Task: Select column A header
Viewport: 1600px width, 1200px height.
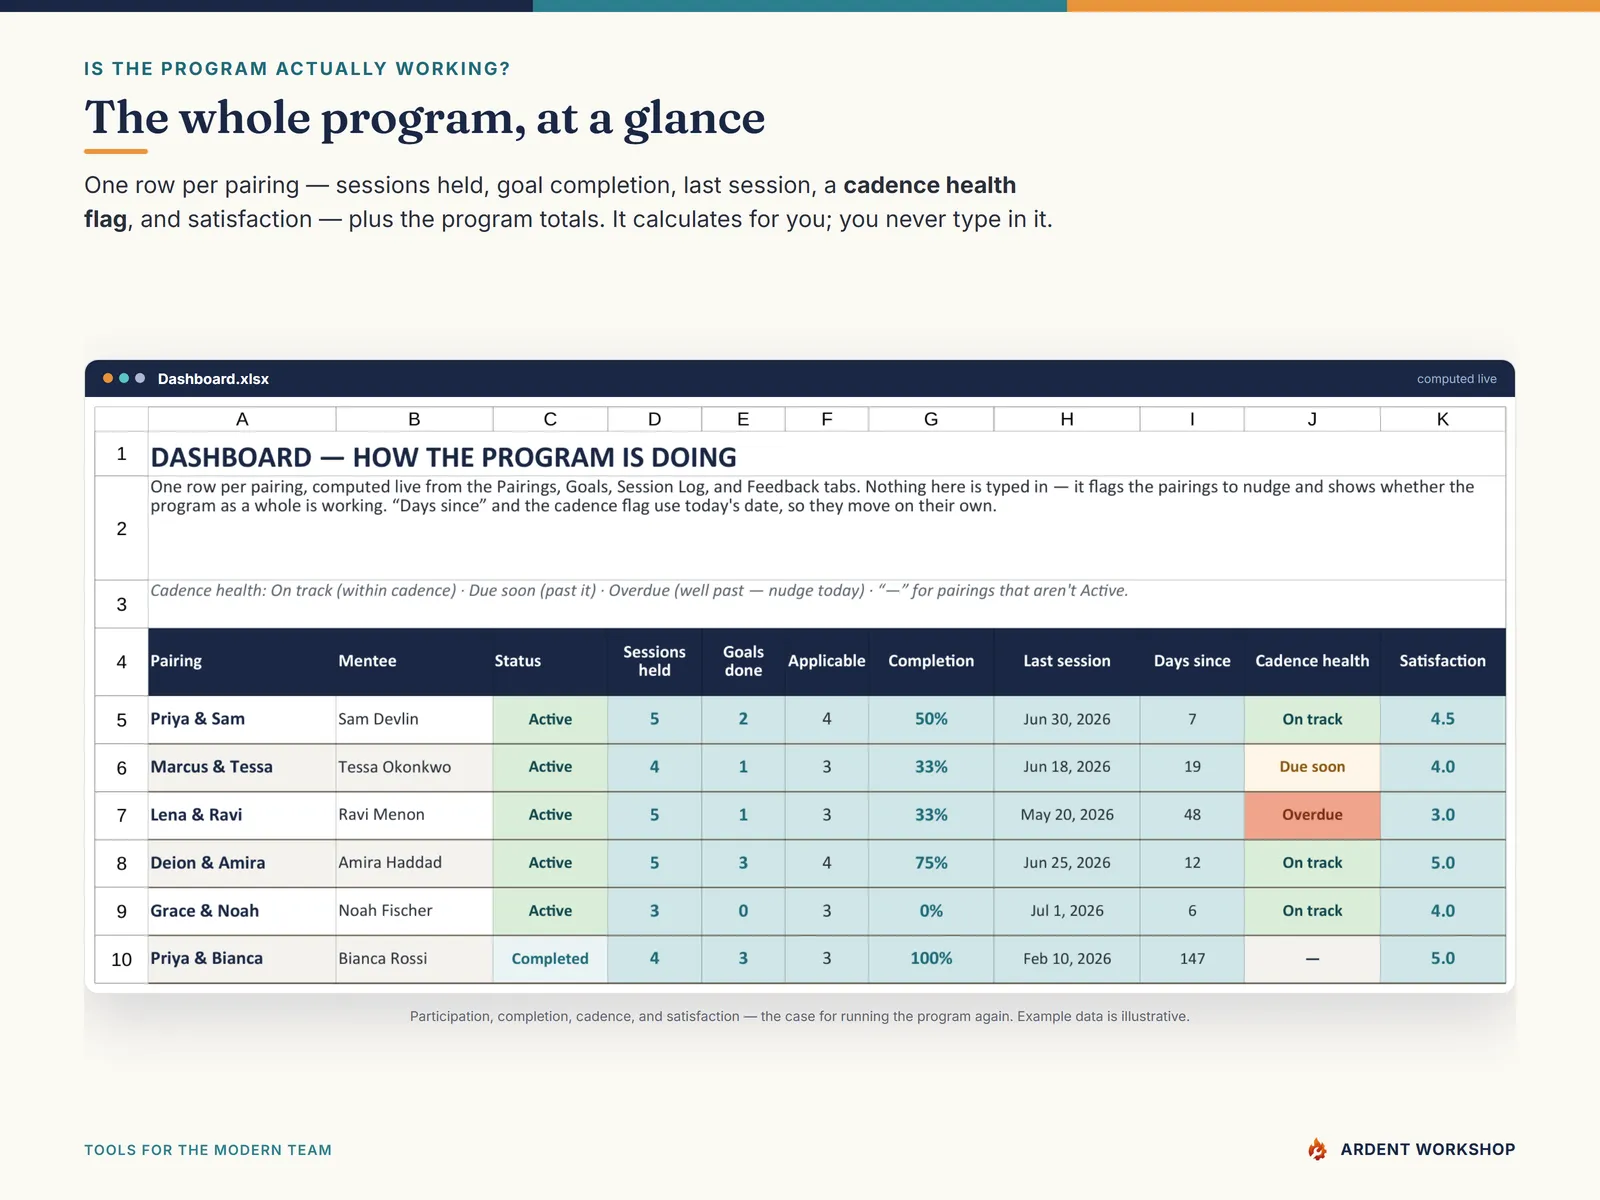Action: point(242,419)
